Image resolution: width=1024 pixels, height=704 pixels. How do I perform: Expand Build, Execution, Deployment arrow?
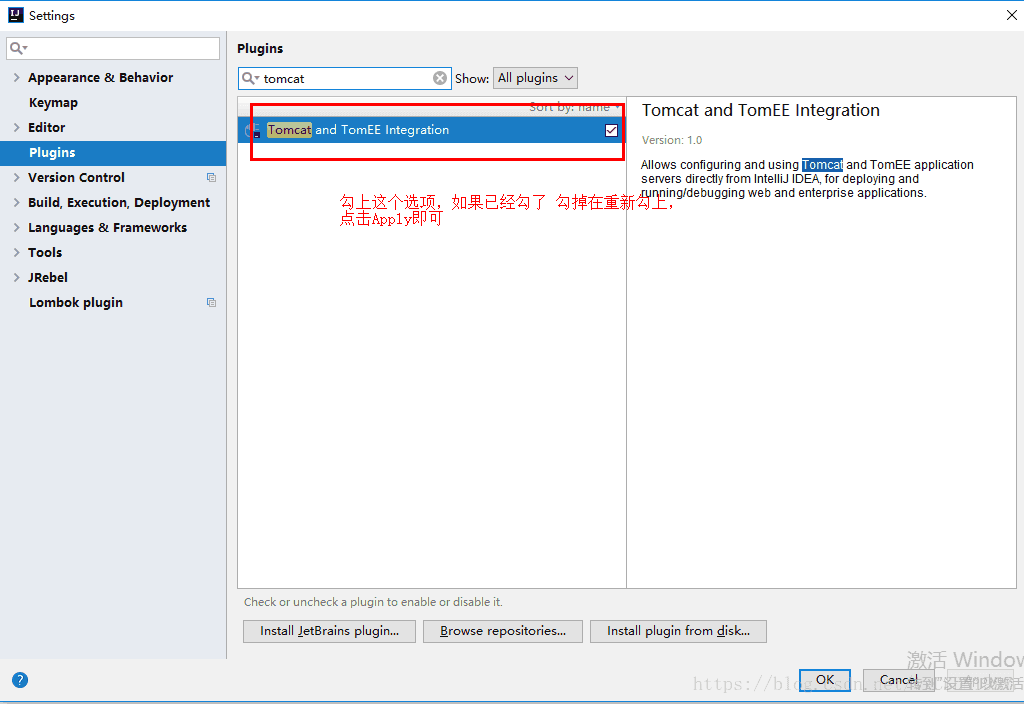pyautogui.click(x=17, y=202)
